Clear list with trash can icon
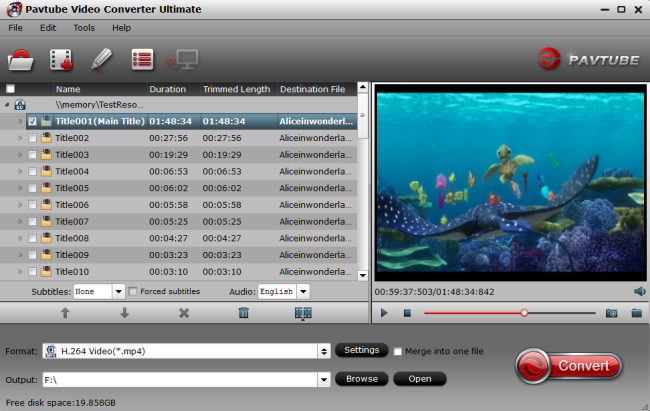Viewport: 650px width, 411px height. point(244,313)
